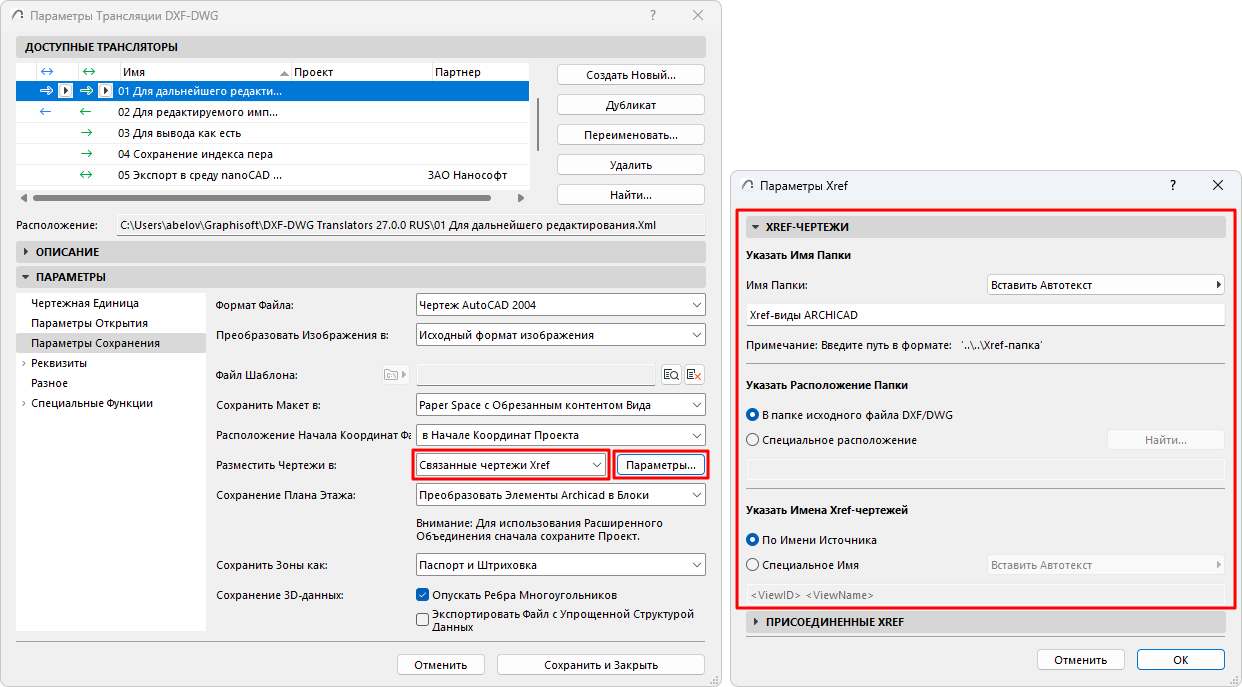Open the Формат Файла dropdown
Screen dimensions: 1242x687
pos(560,304)
